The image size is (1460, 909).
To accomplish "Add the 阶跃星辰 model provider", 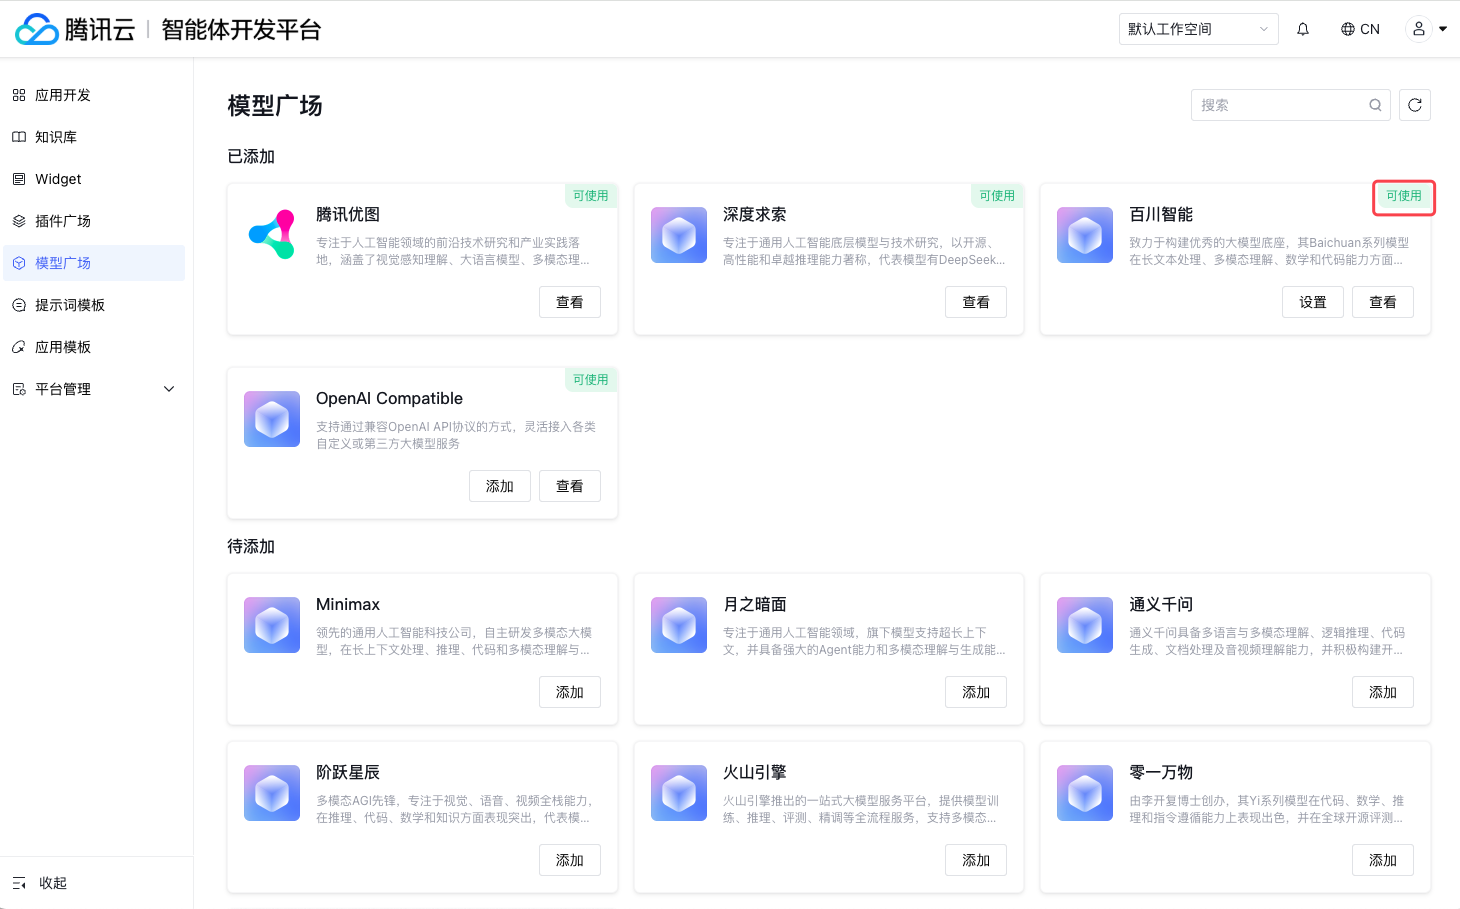I will [x=570, y=860].
